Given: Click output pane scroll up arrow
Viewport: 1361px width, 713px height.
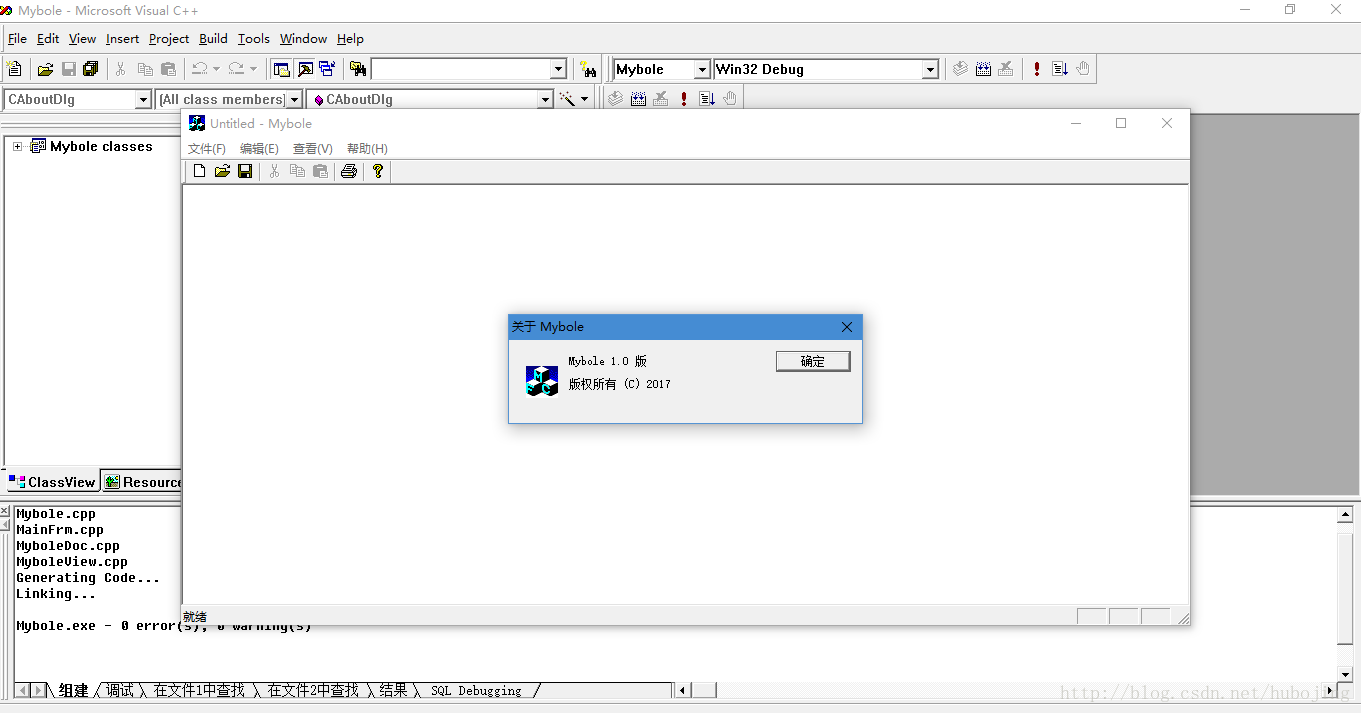Looking at the screenshot, I should tap(1345, 515).
